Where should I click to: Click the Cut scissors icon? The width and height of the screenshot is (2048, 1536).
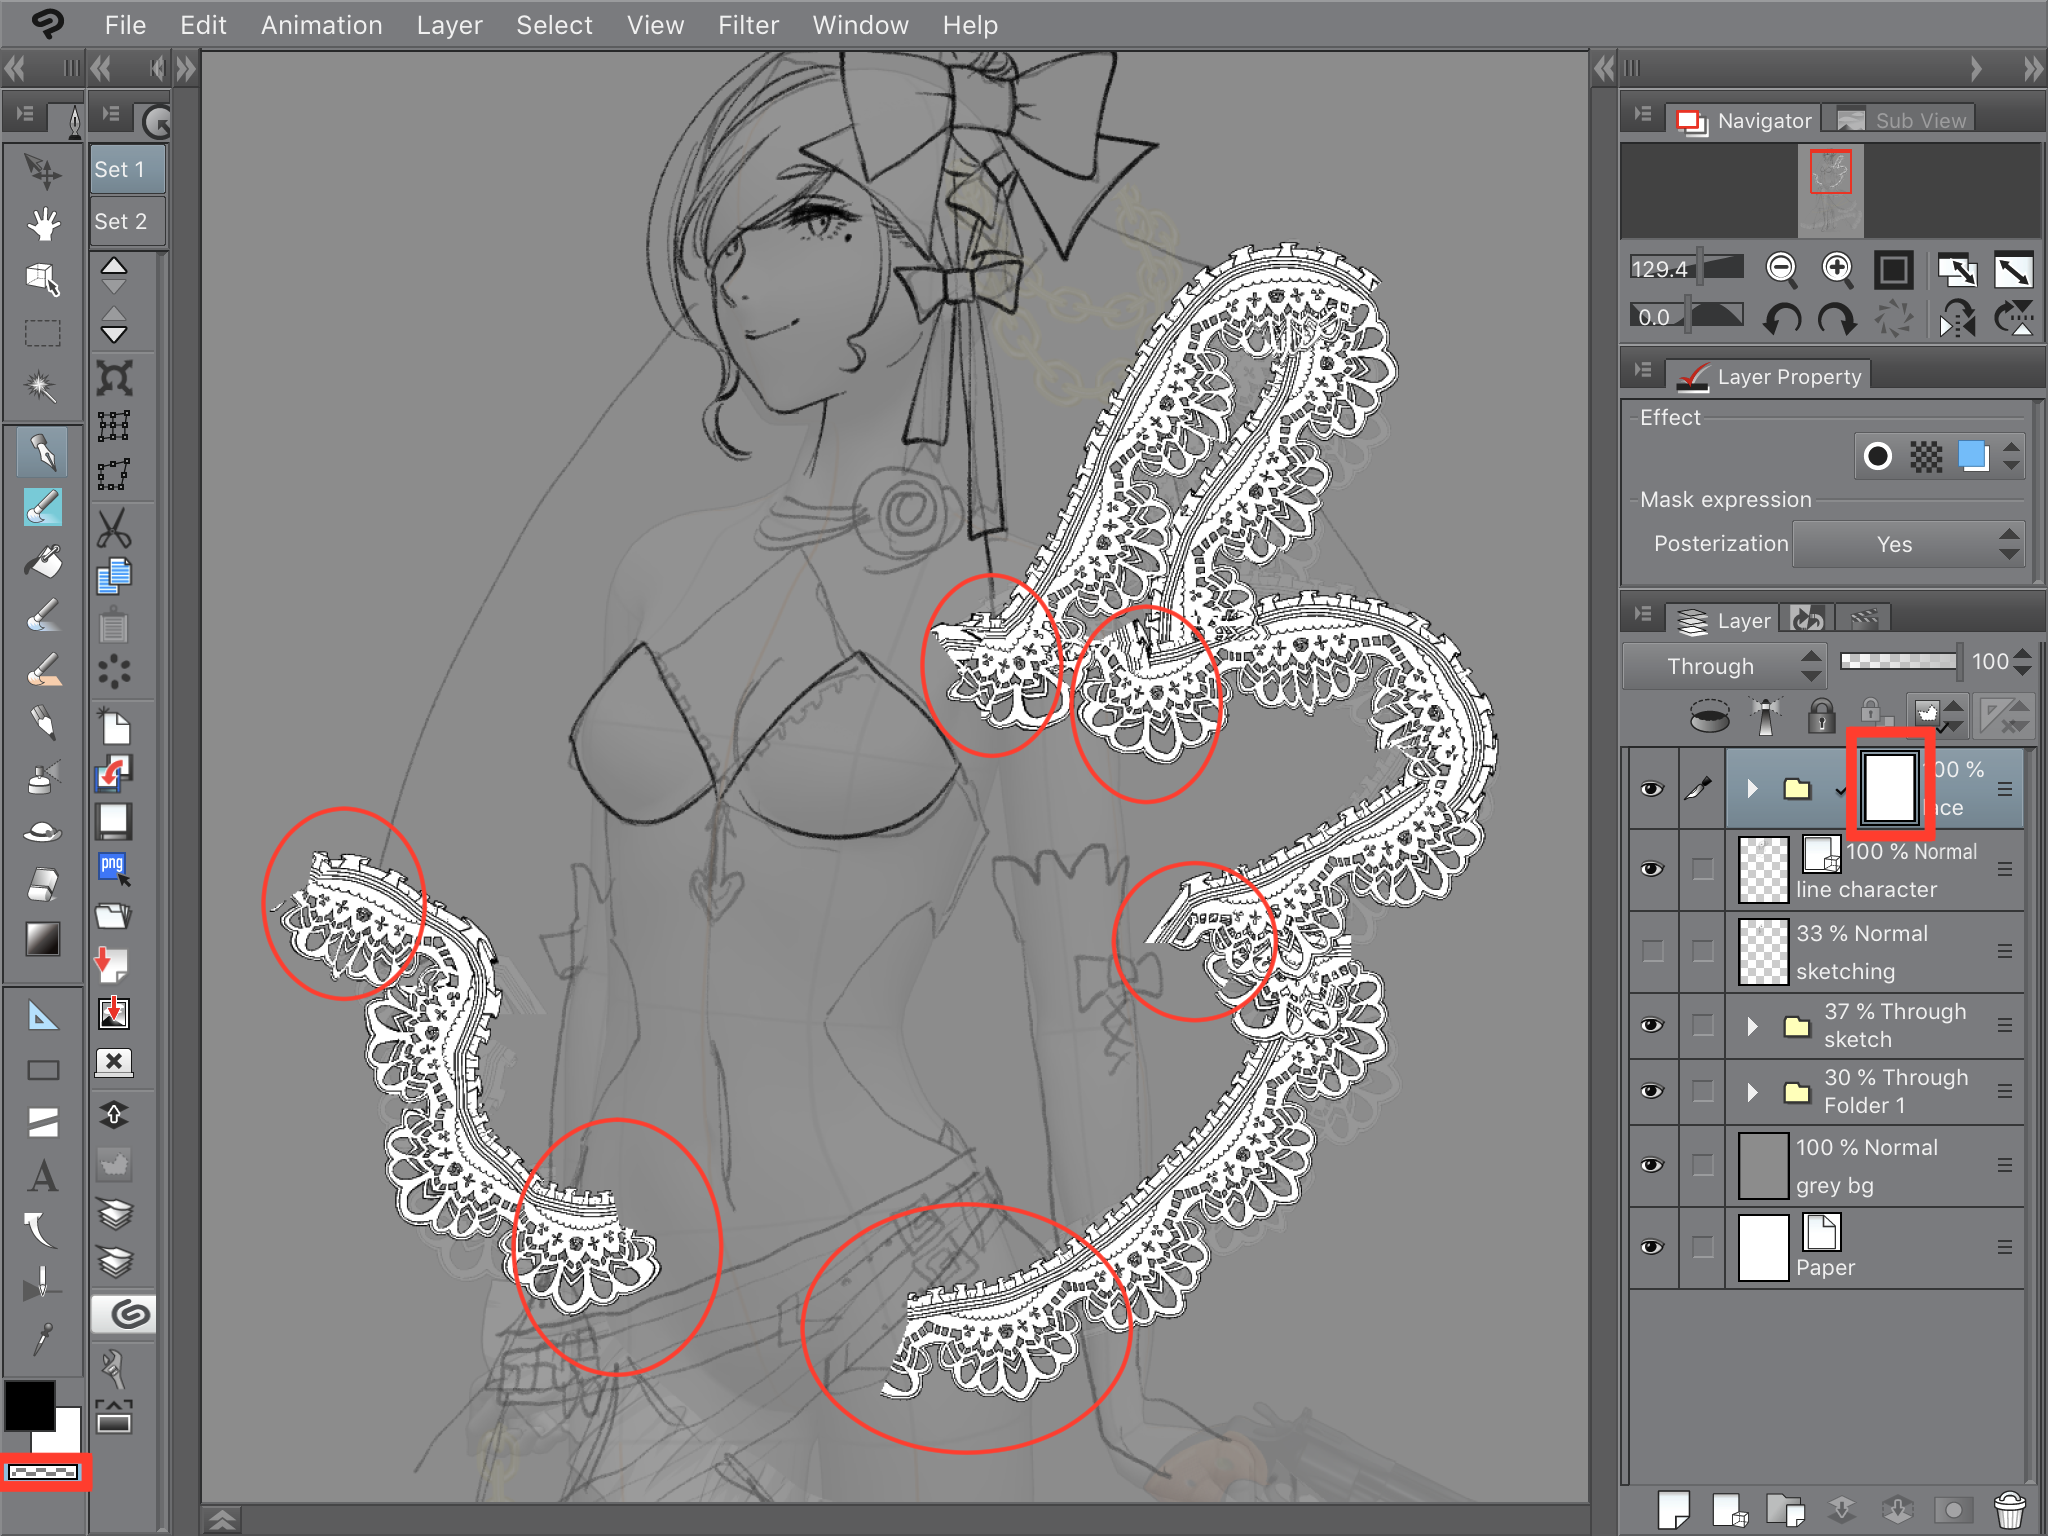tap(114, 528)
